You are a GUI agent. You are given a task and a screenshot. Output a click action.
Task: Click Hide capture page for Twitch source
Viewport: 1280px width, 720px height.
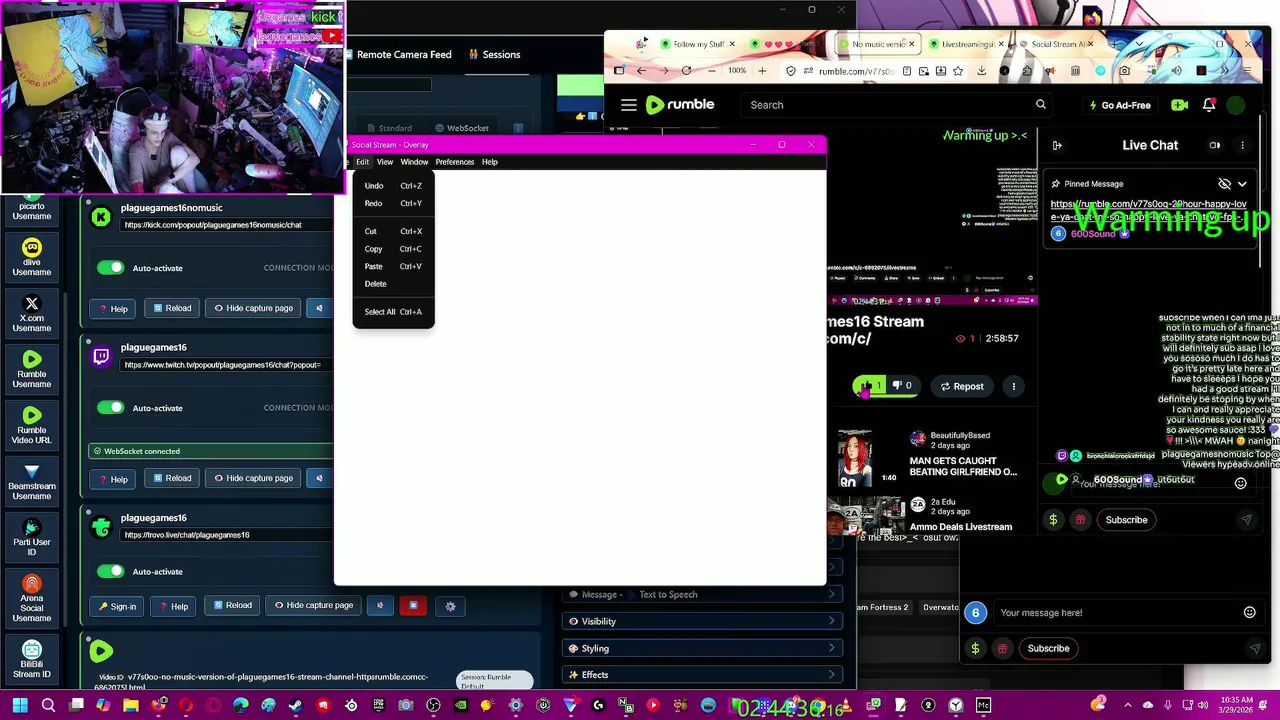tap(254, 478)
